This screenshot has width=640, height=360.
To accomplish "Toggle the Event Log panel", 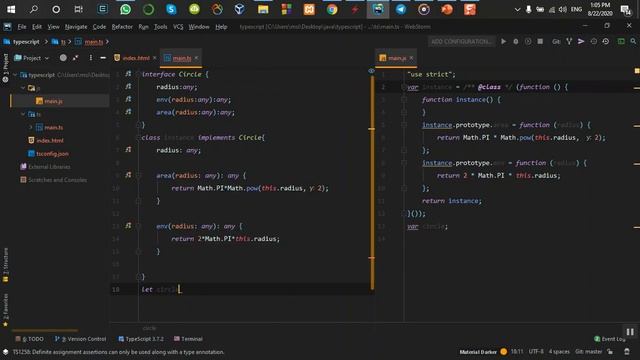I will click(609, 339).
